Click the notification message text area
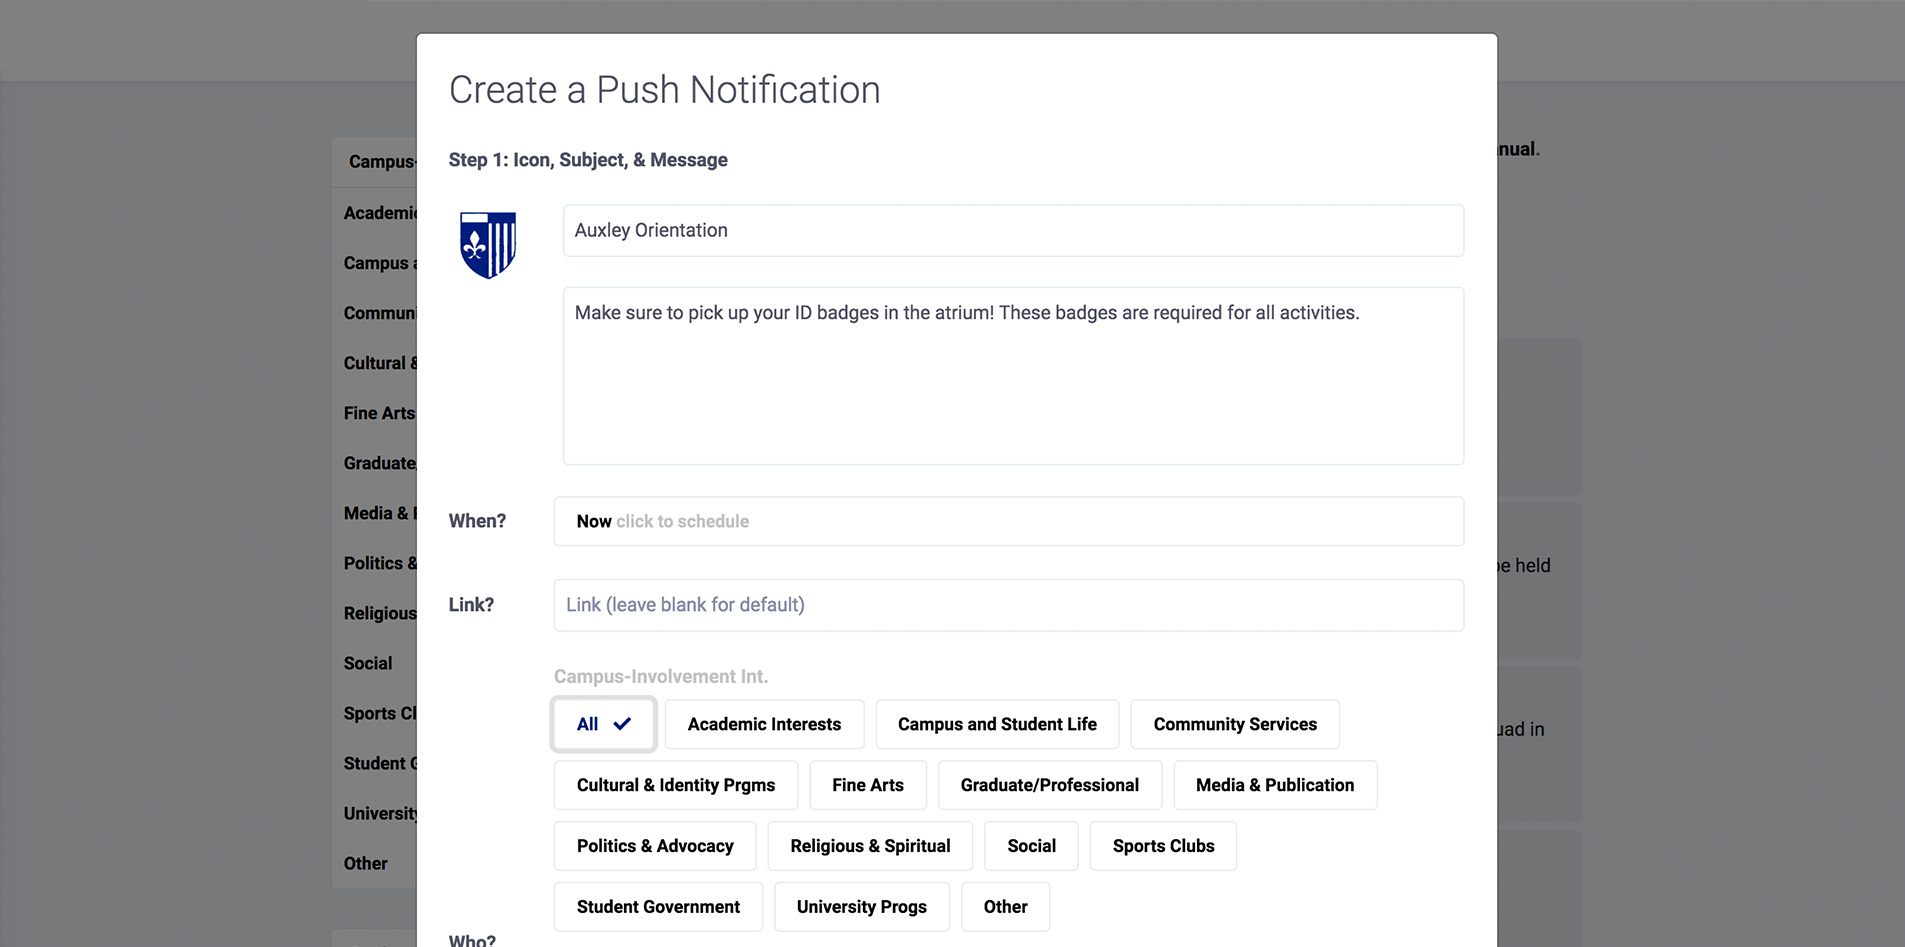The width and height of the screenshot is (1905, 947). (x=1013, y=376)
